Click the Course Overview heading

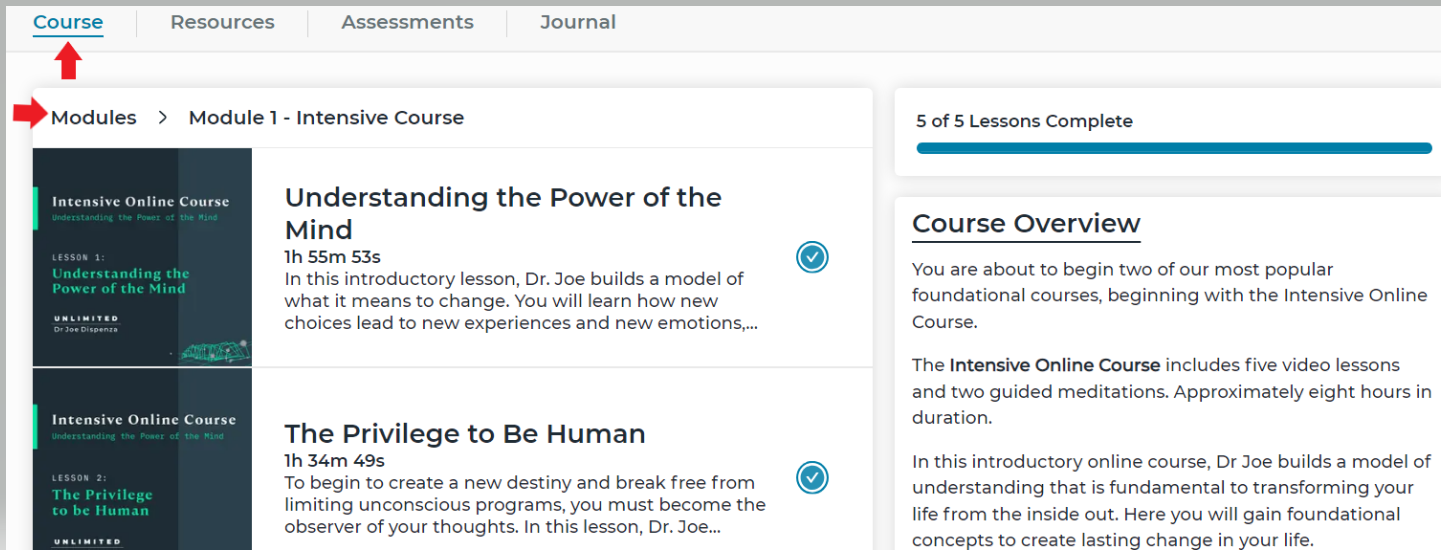pos(1026,223)
